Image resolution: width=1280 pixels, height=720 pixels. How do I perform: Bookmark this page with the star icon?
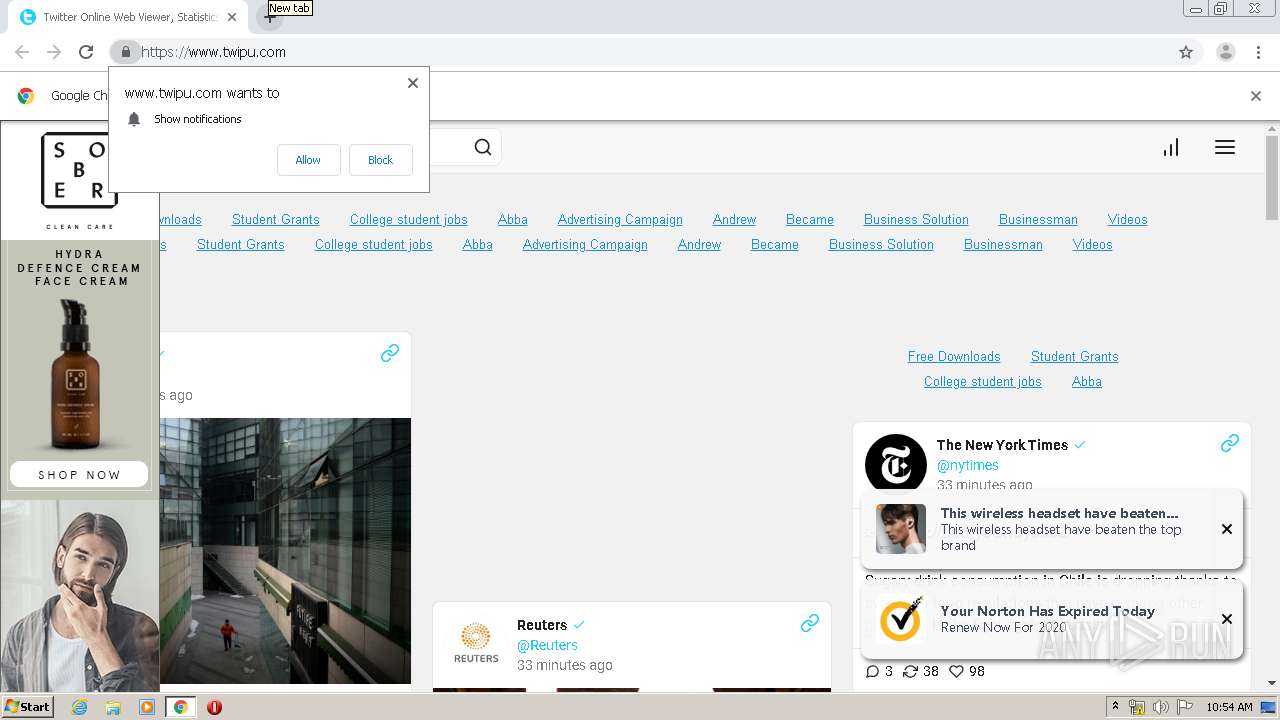pos(1186,52)
